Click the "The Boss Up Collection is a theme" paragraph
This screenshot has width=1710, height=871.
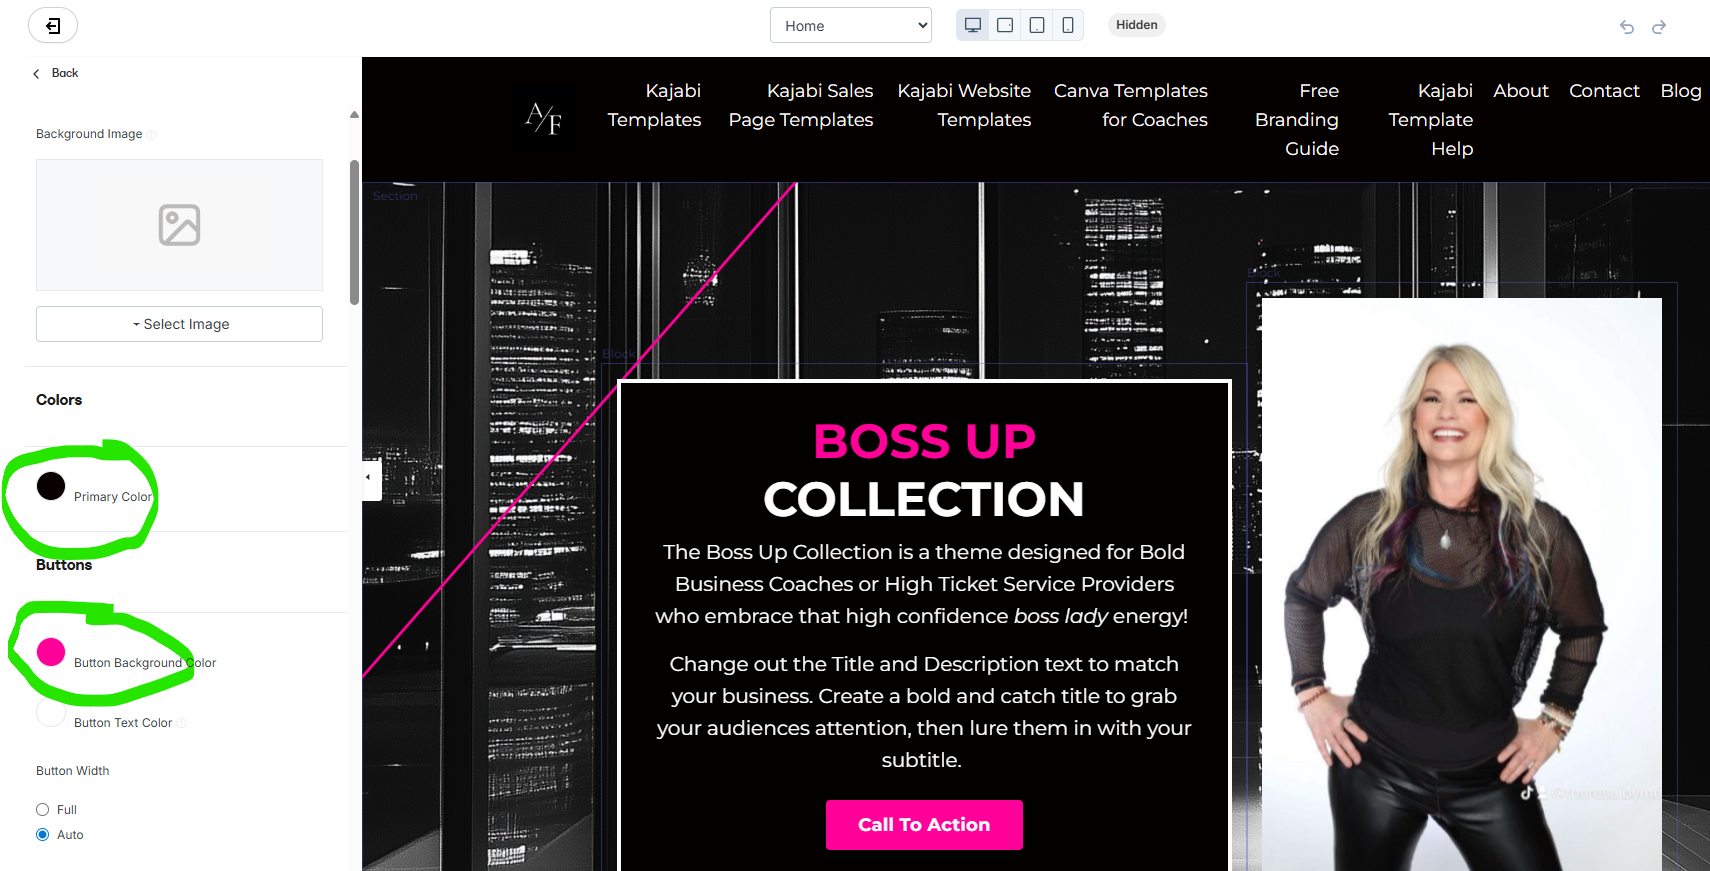(922, 584)
